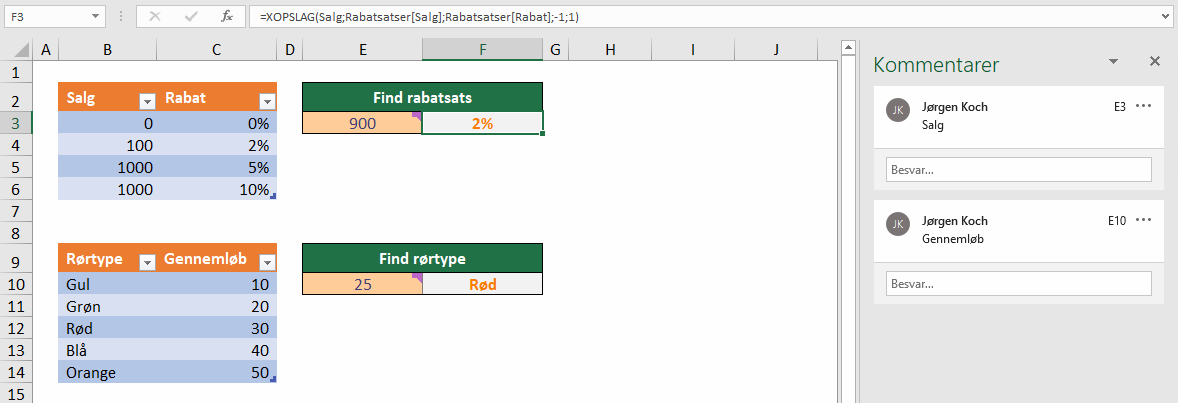Select column H header
Viewport: 1178px width, 403px height.
pyautogui.click(x=610, y=50)
